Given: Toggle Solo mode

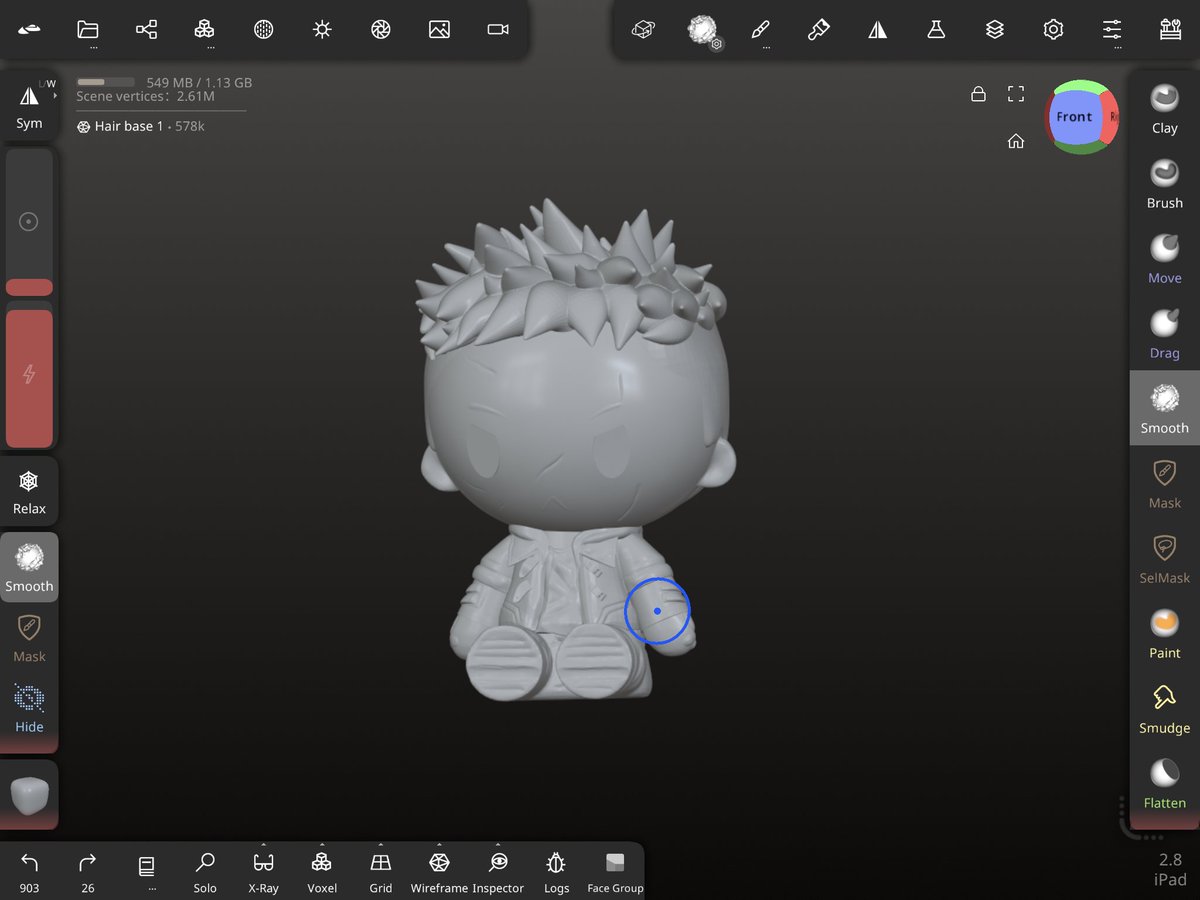Looking at the screenshot, I should tap(205, 872).
